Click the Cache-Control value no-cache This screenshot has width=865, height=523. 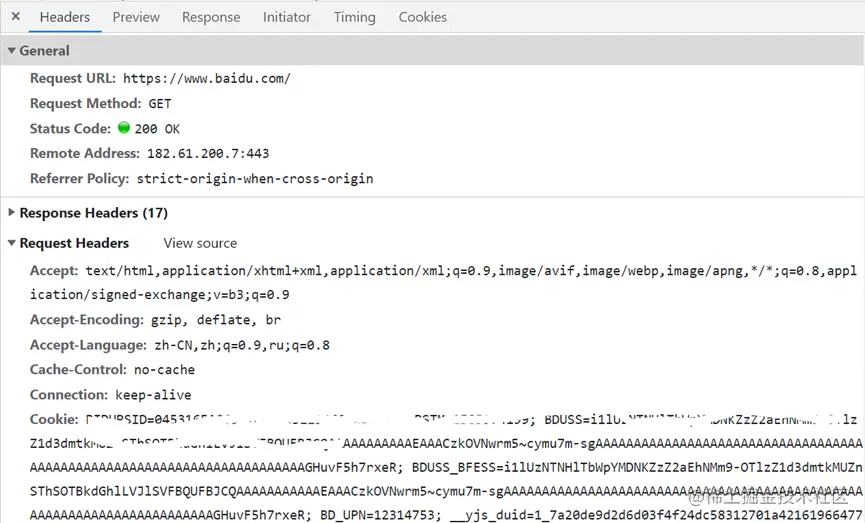[x=164, y=370]
